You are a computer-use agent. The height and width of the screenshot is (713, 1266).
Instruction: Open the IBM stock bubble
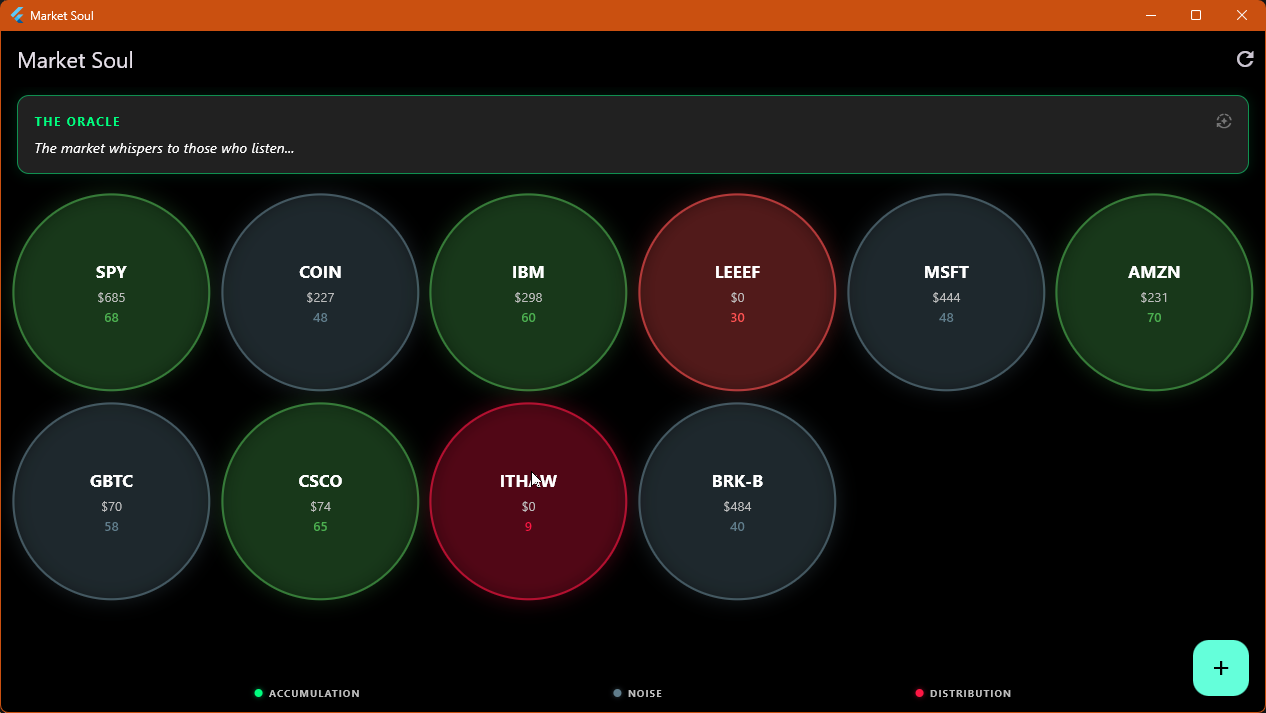click(528, 292)
